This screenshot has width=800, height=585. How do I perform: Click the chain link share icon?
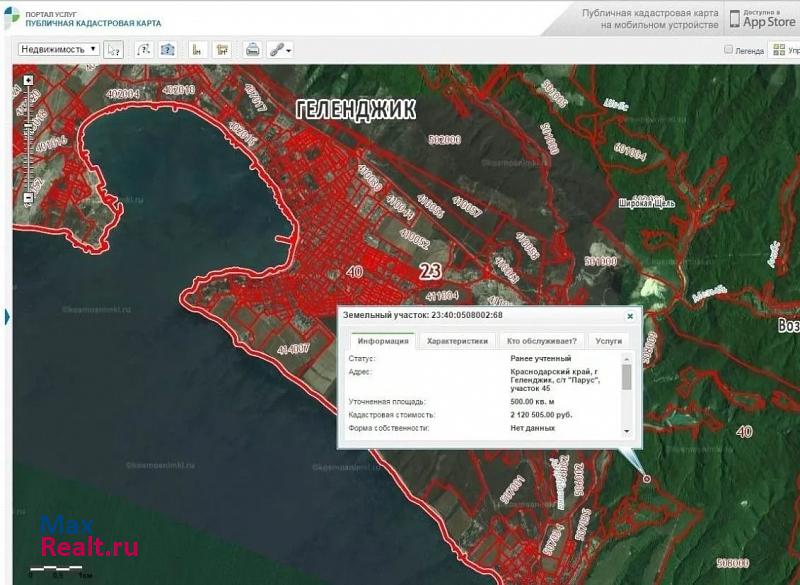click(275, 49)
